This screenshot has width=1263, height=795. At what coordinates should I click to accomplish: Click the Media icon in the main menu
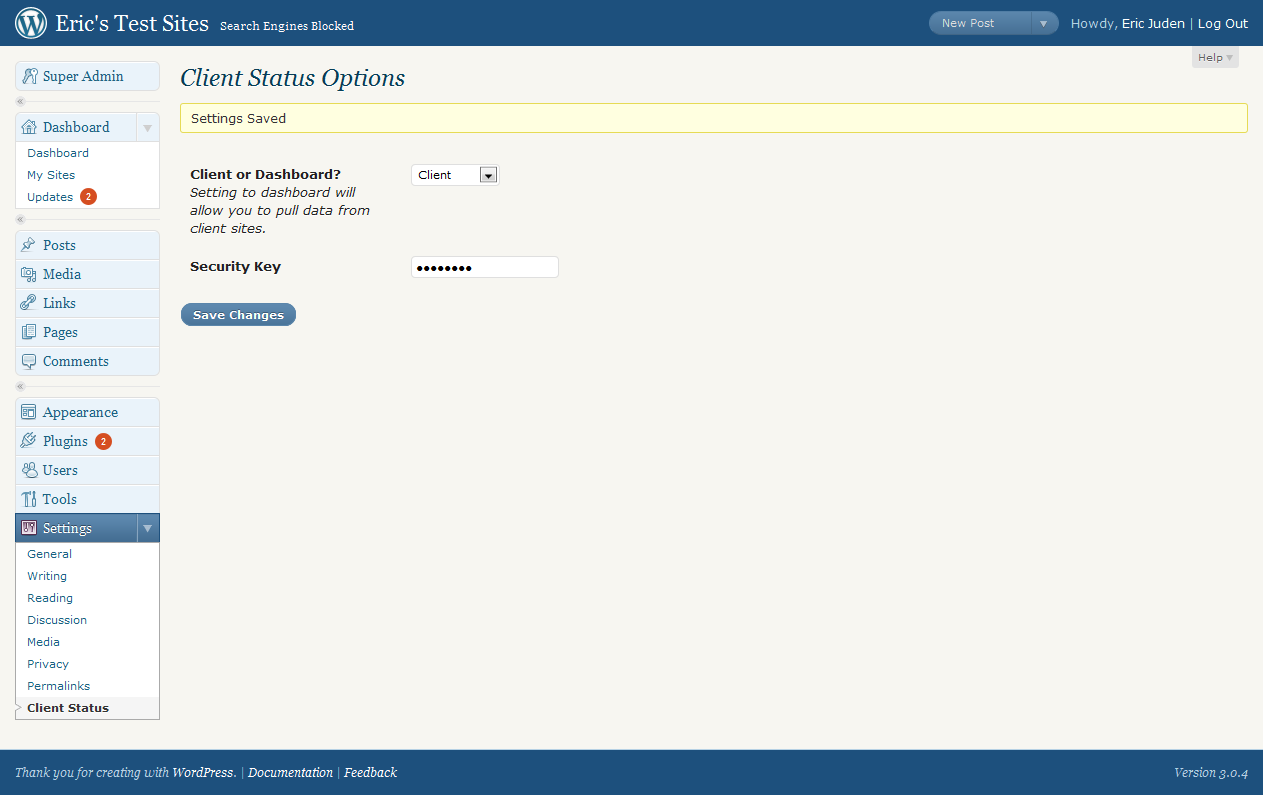tap(29, 274)
